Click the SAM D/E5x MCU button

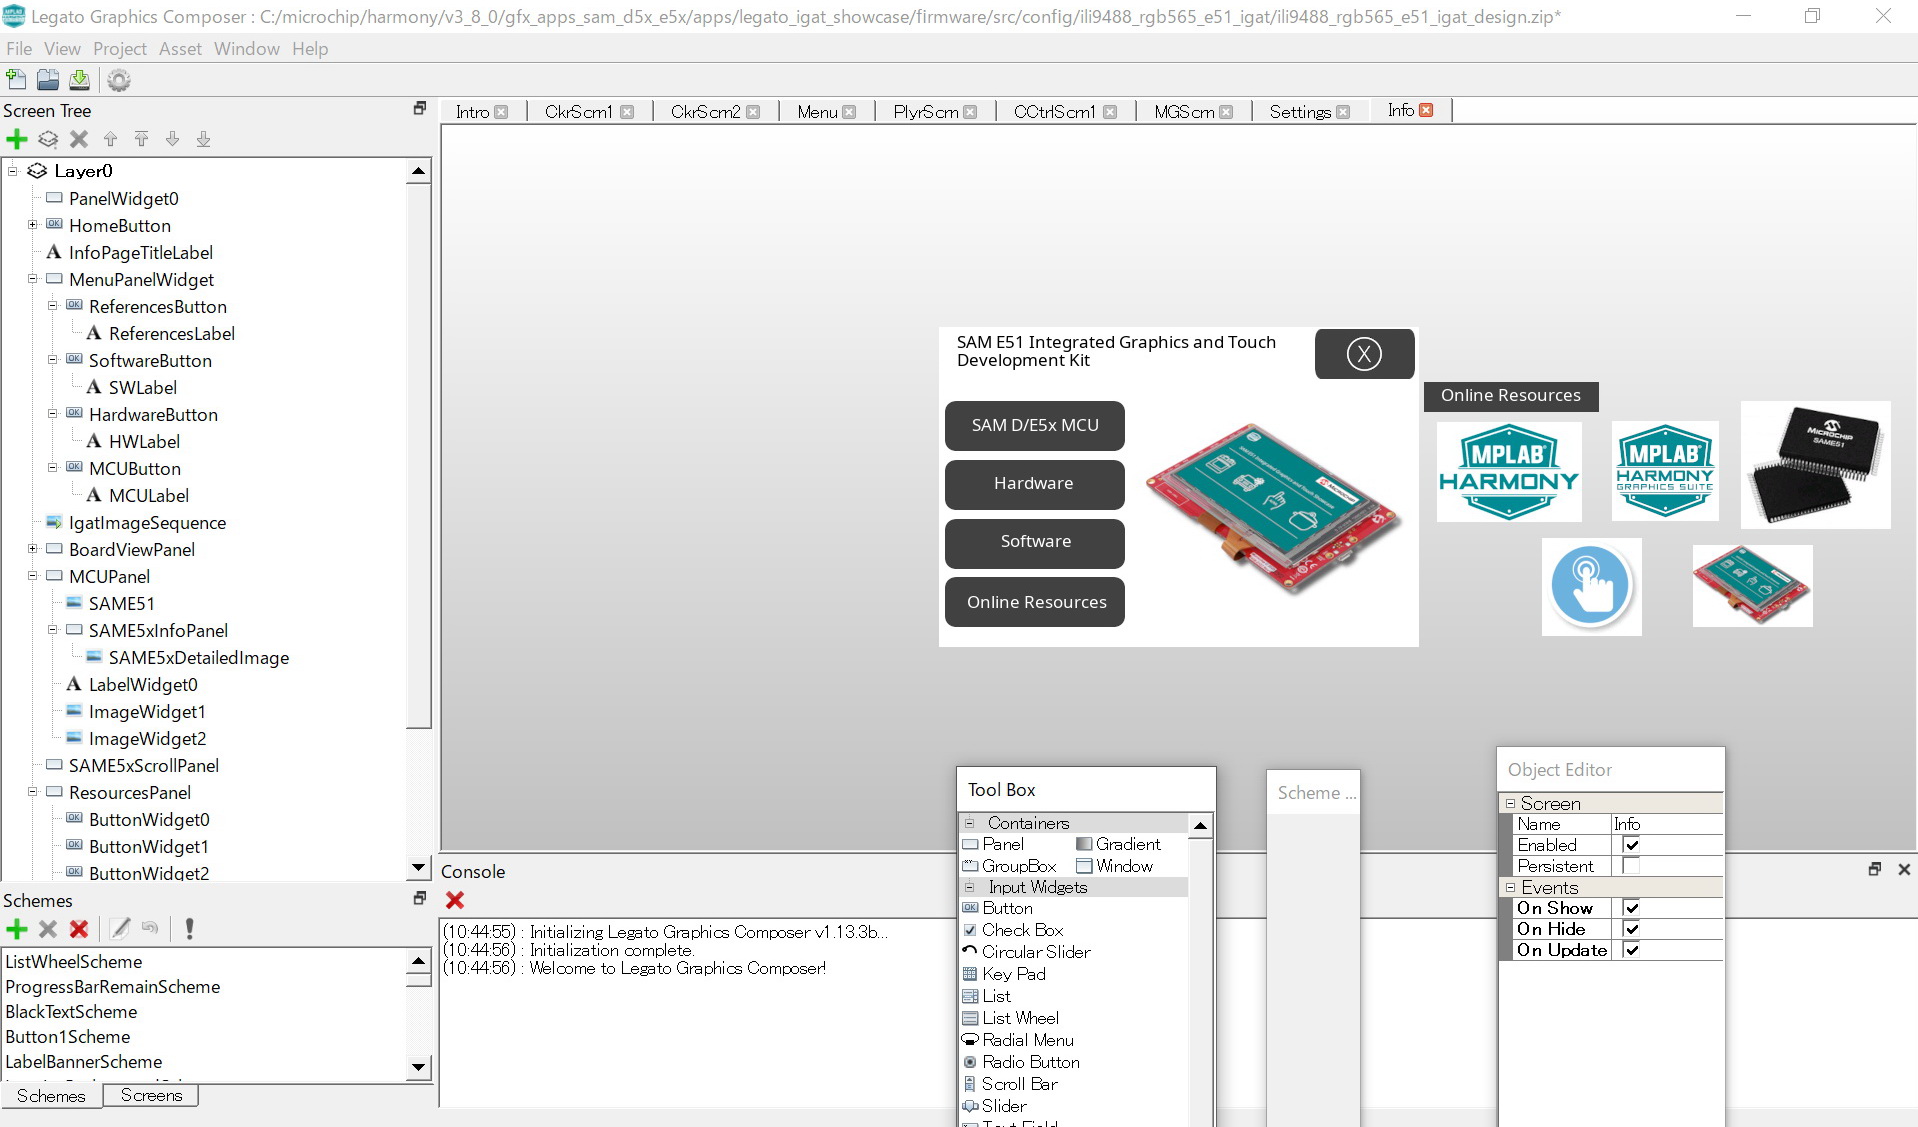coord(1035,426)
